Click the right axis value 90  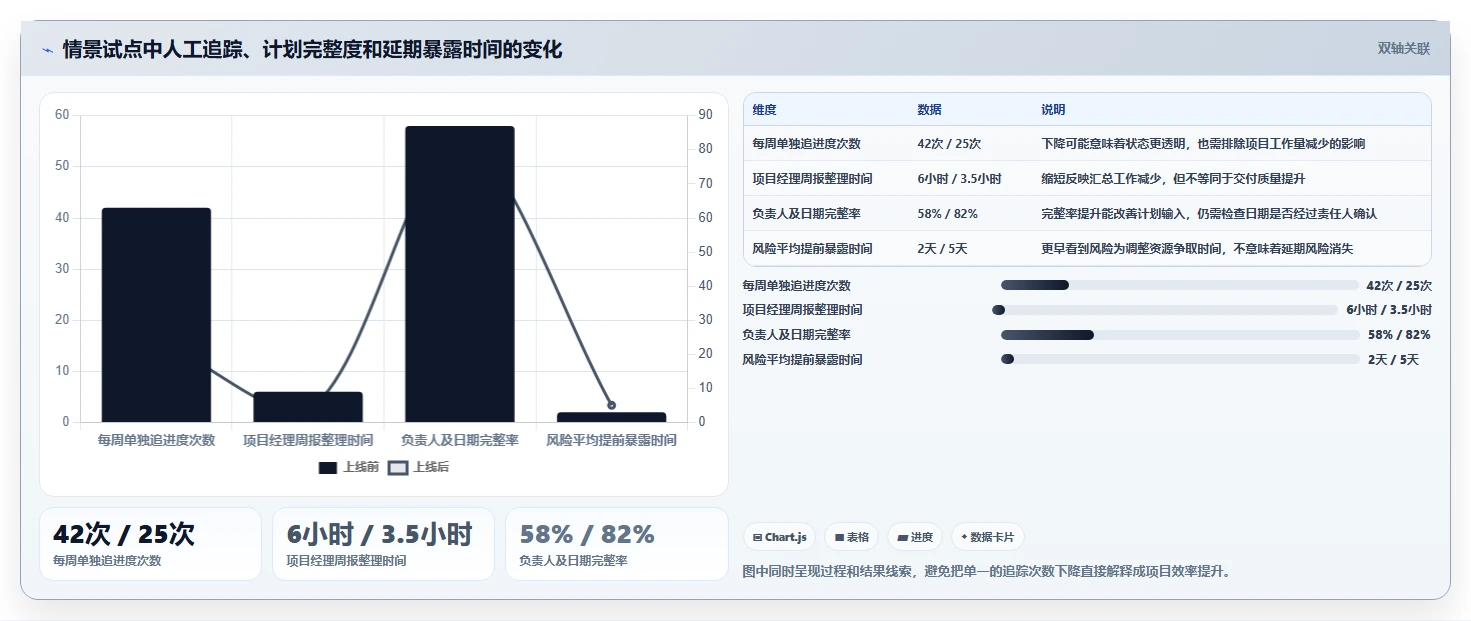tap(705, 115)
